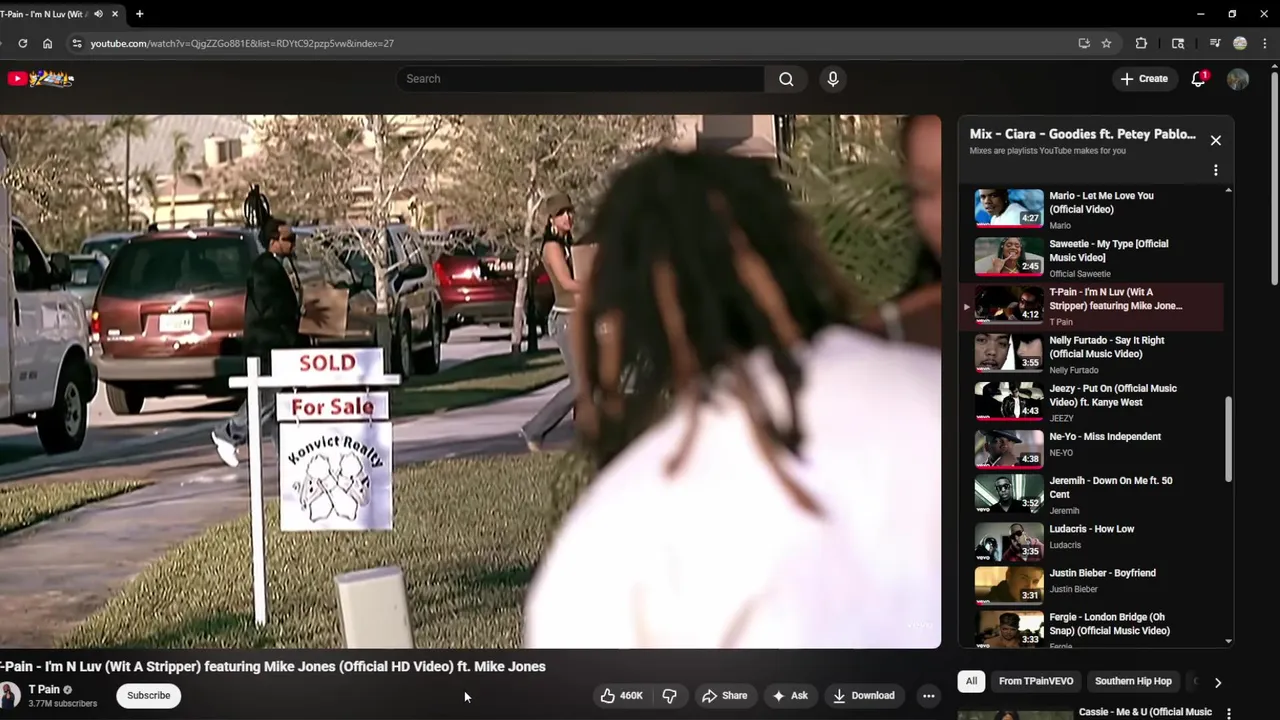Click the video player to pause

[x=470, y=381]
